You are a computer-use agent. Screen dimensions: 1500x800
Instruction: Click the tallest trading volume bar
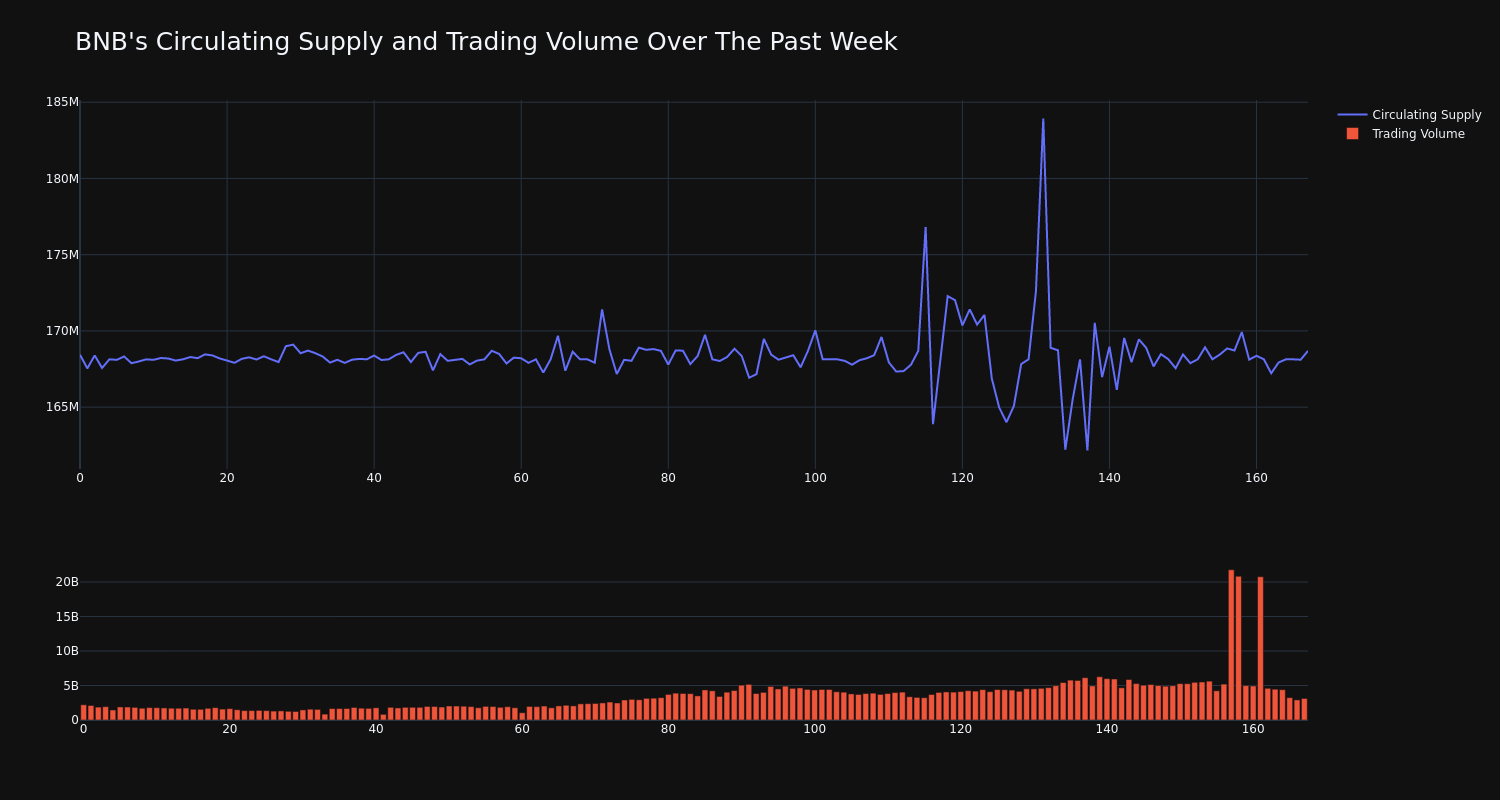click(x=1231, y=645)
